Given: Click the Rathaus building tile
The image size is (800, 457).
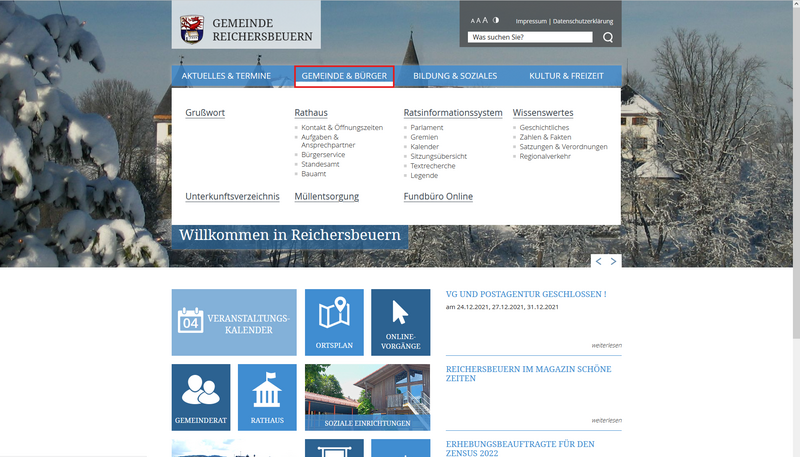Looking at the screenshot, I should (x=267, y=397).
